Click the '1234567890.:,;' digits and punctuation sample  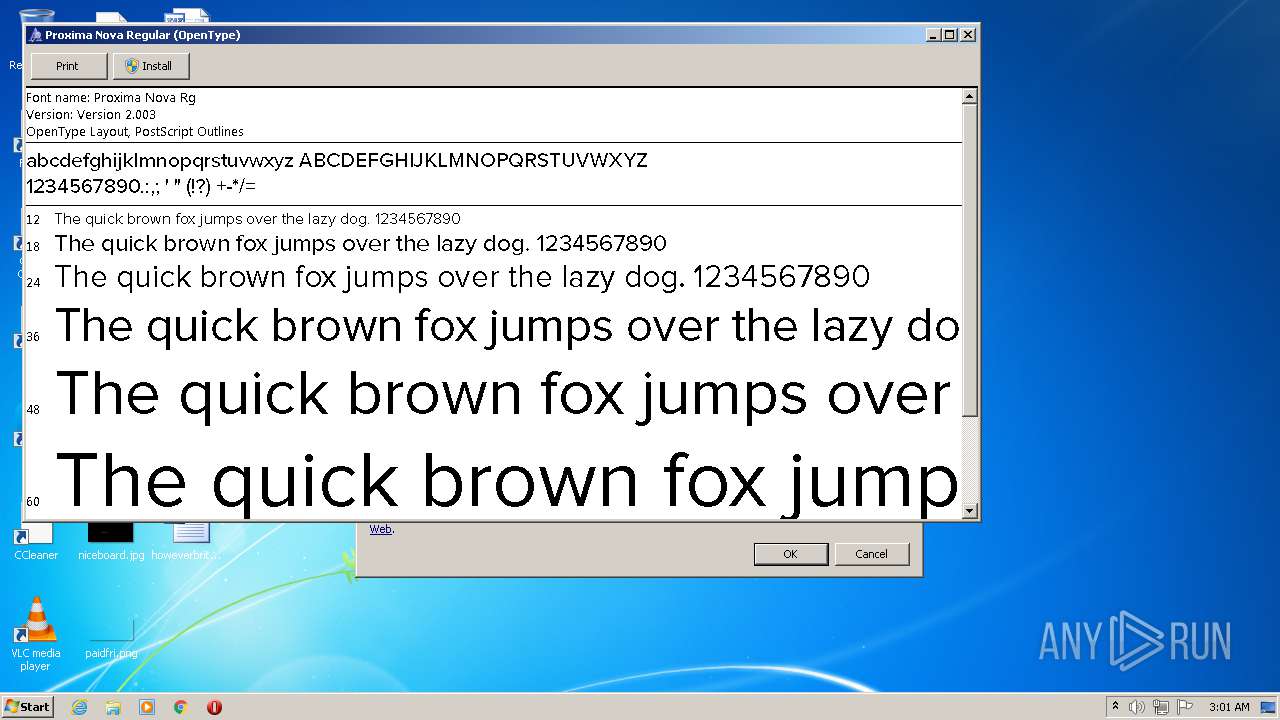coord(141,186)
